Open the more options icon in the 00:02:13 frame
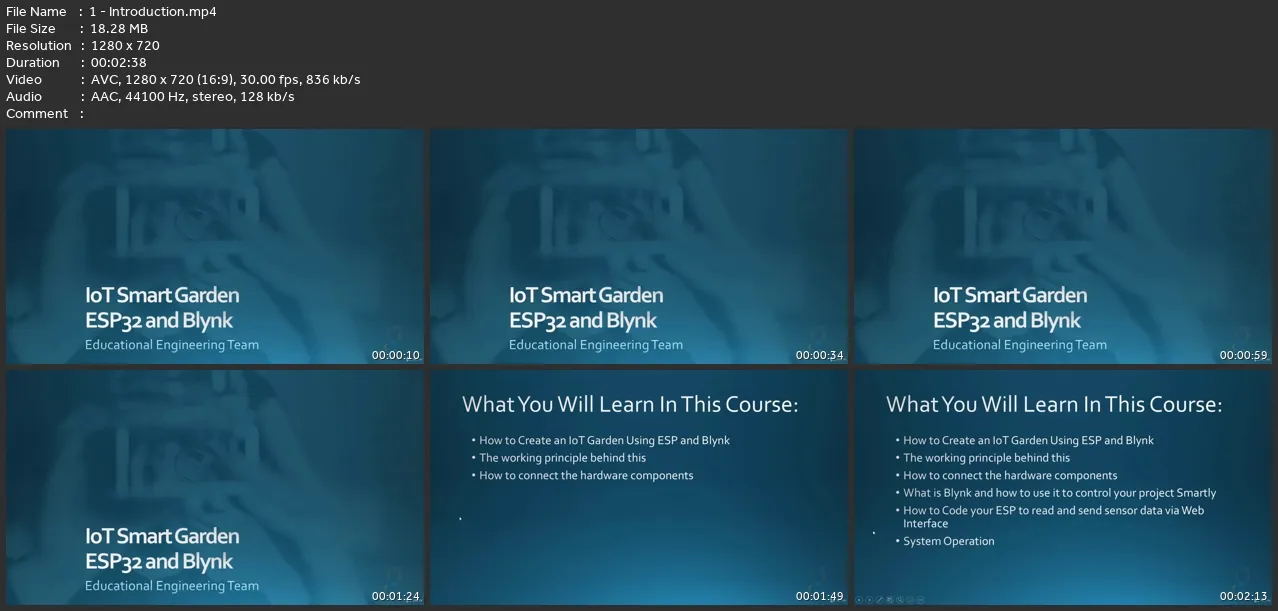 921,600
